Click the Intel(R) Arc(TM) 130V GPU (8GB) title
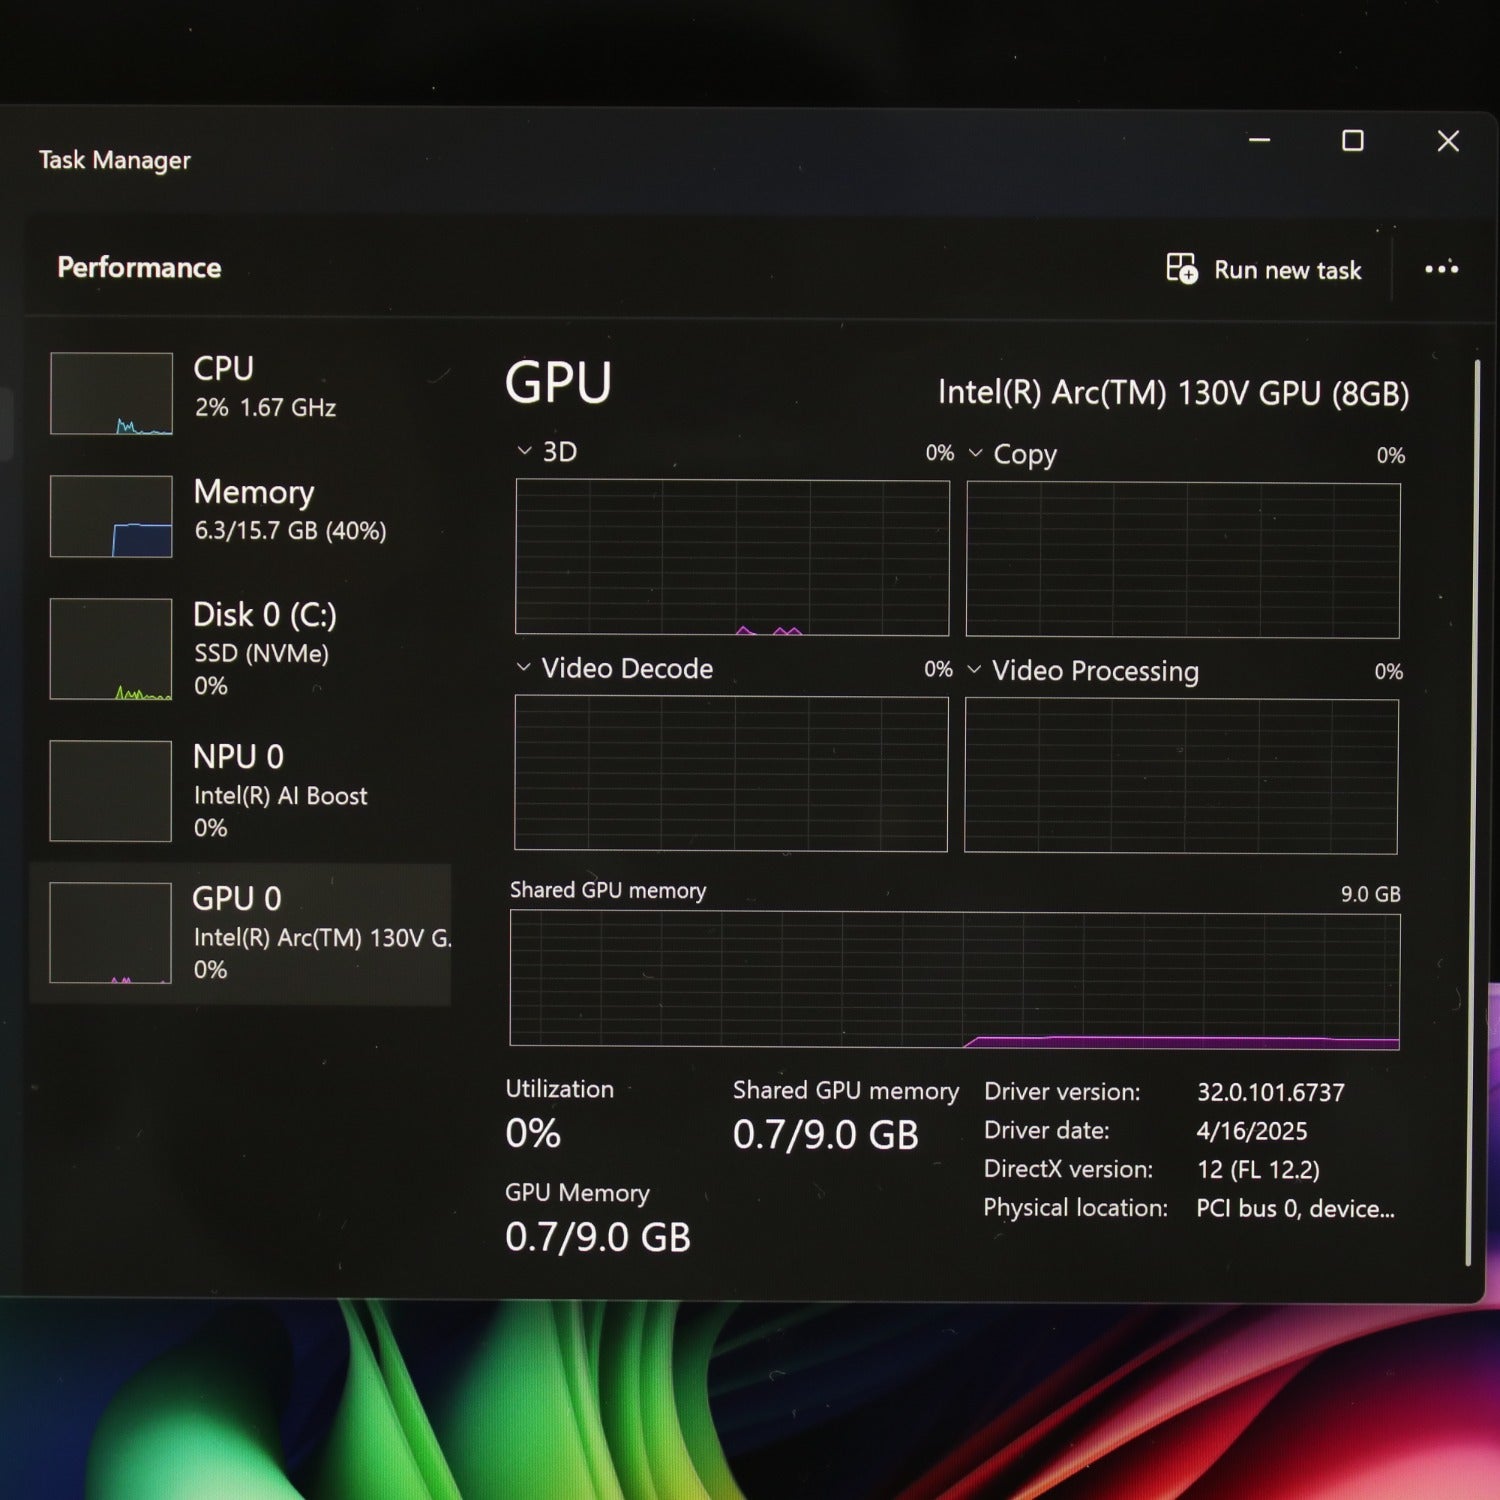This screenshot has width=1500, height=1500. tap(1173, 393)
